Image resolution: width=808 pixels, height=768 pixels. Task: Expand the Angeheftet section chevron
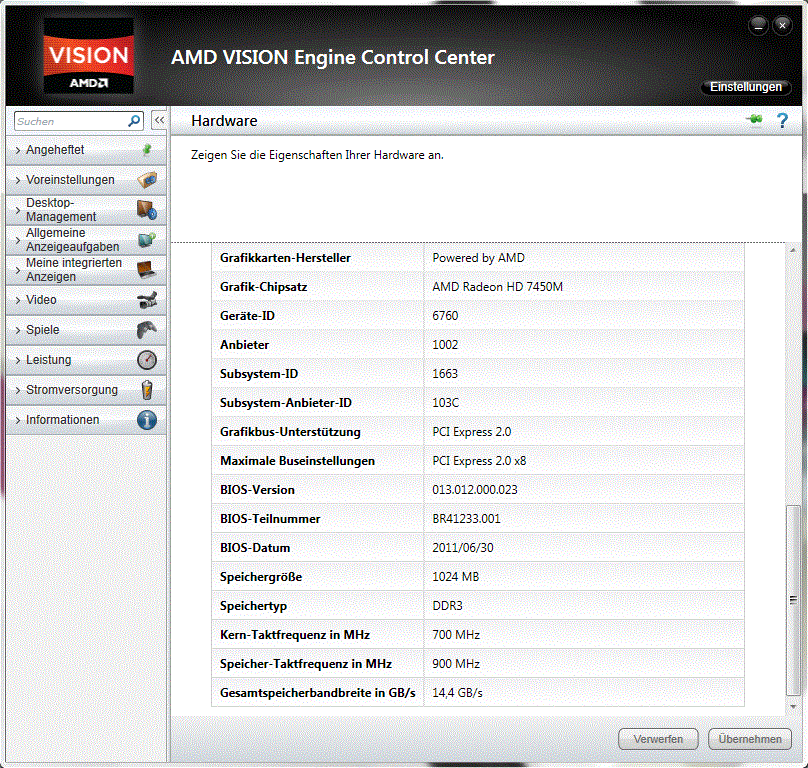click(x=18, y=150)
